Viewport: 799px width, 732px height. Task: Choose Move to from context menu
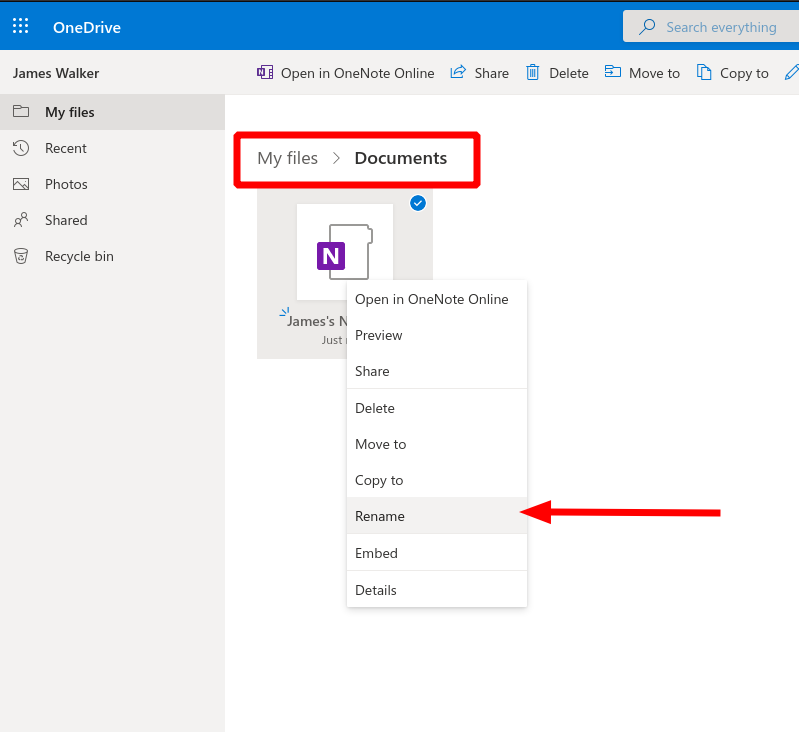tap(437, 444)
